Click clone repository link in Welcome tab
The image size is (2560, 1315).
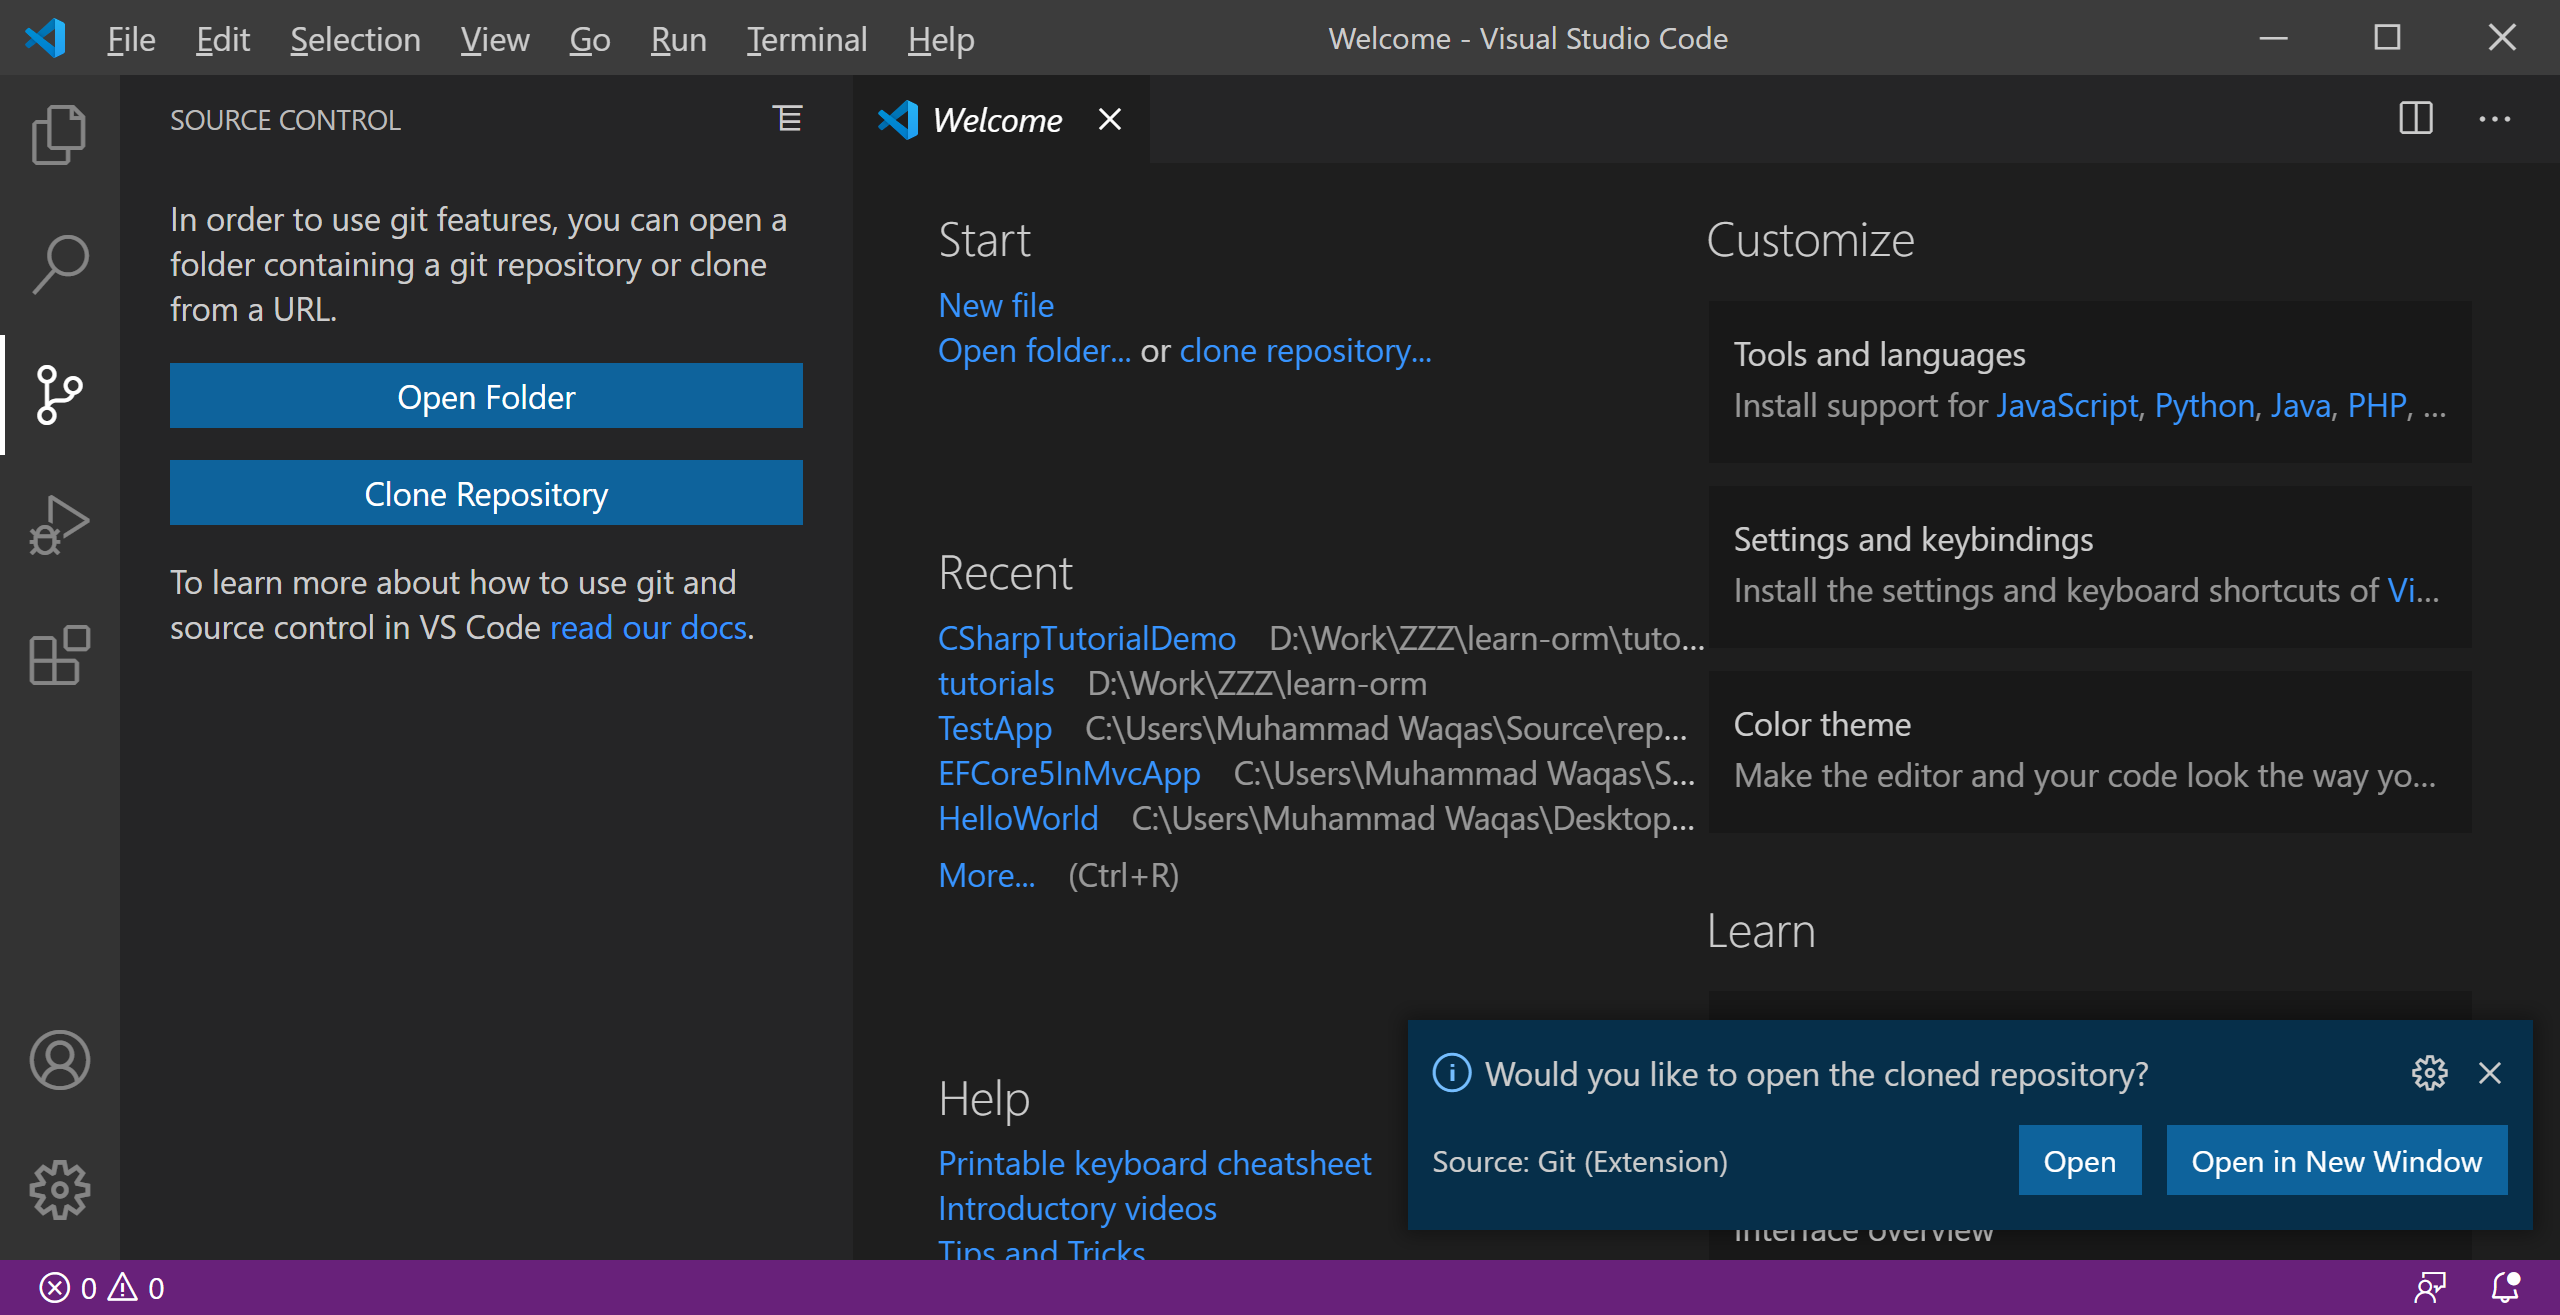click(x=1306, y=349)
